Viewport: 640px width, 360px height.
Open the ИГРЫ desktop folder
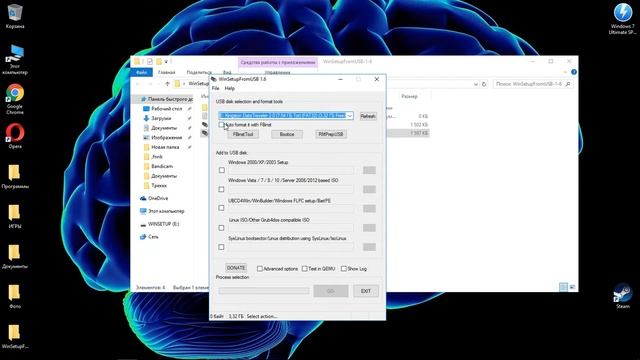click(x=15, y=216)
